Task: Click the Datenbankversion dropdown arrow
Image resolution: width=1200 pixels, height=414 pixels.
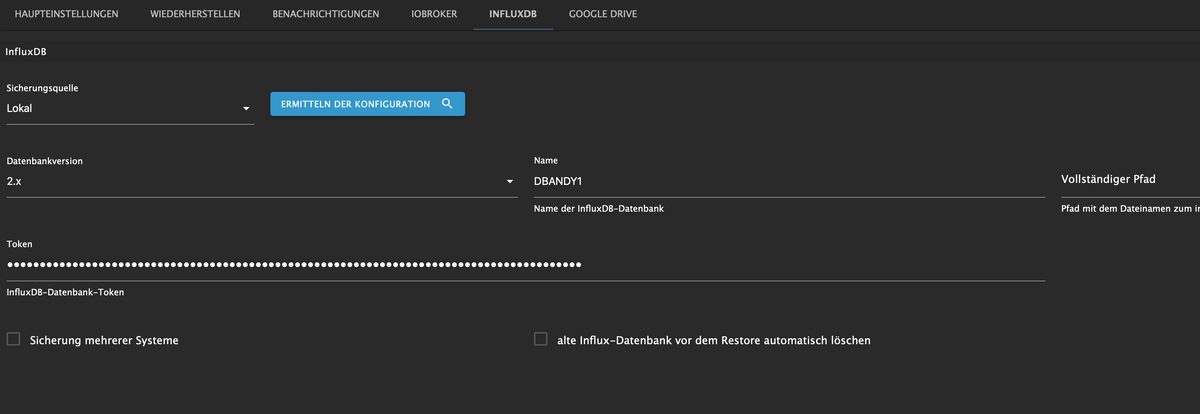Action: click(510, 181)
